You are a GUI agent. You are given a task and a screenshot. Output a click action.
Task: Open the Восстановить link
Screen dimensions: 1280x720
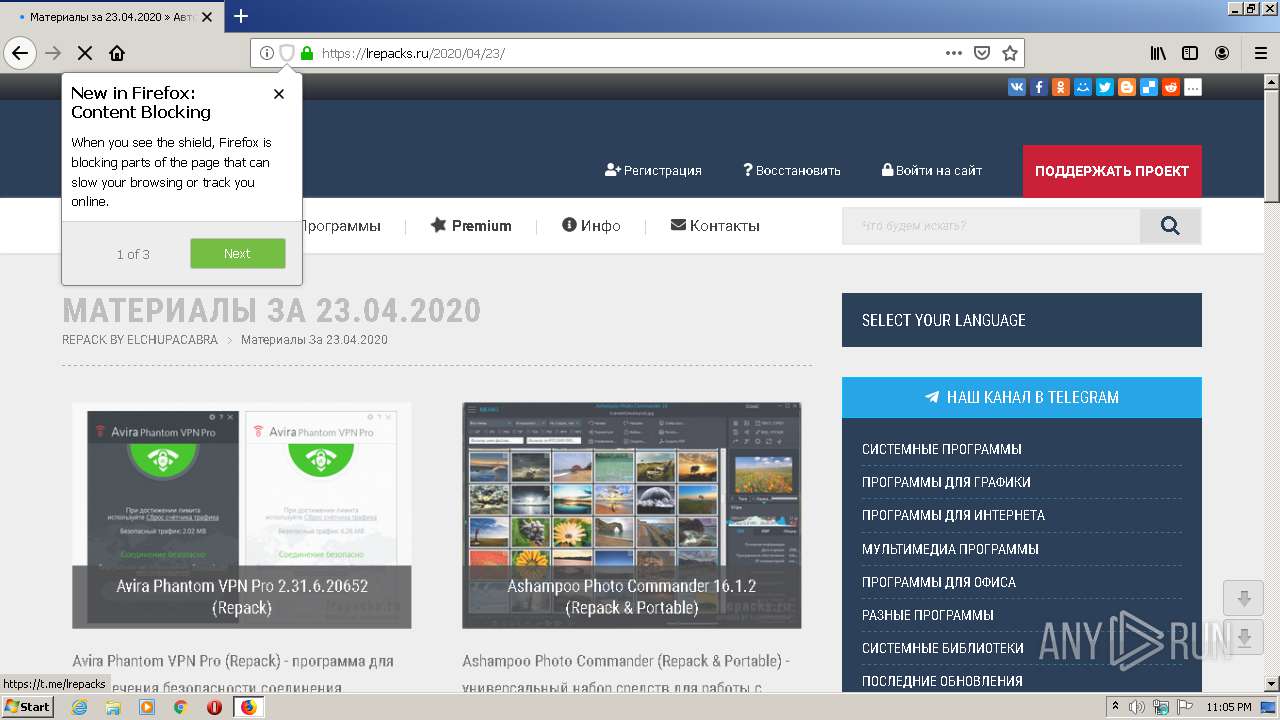791,170
